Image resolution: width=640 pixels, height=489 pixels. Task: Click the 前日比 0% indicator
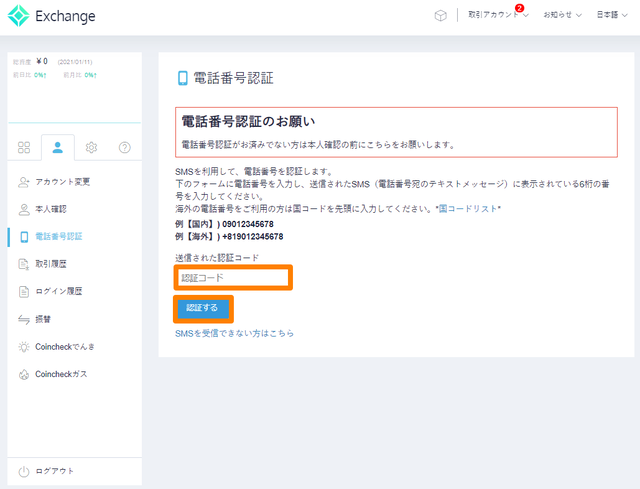[30, 75]
